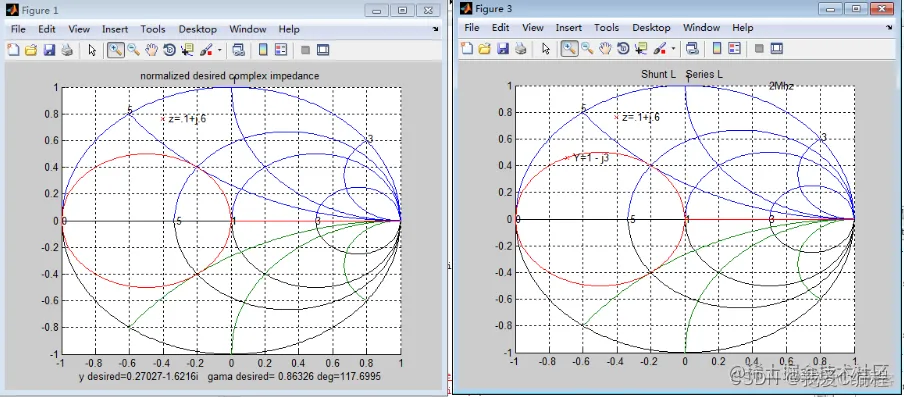
Task: Open file via folder icon in Figure 1
Action: pyautogui.click(x=31, y=50)
